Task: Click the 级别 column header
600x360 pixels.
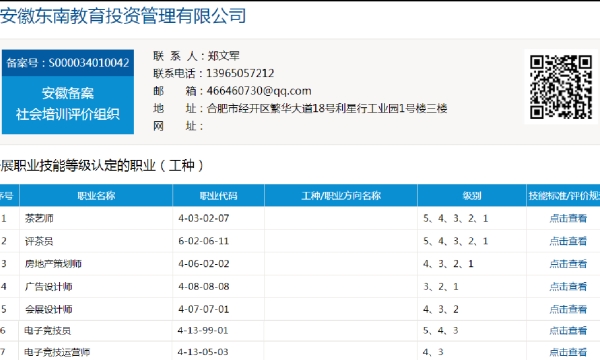Action: 472,196
